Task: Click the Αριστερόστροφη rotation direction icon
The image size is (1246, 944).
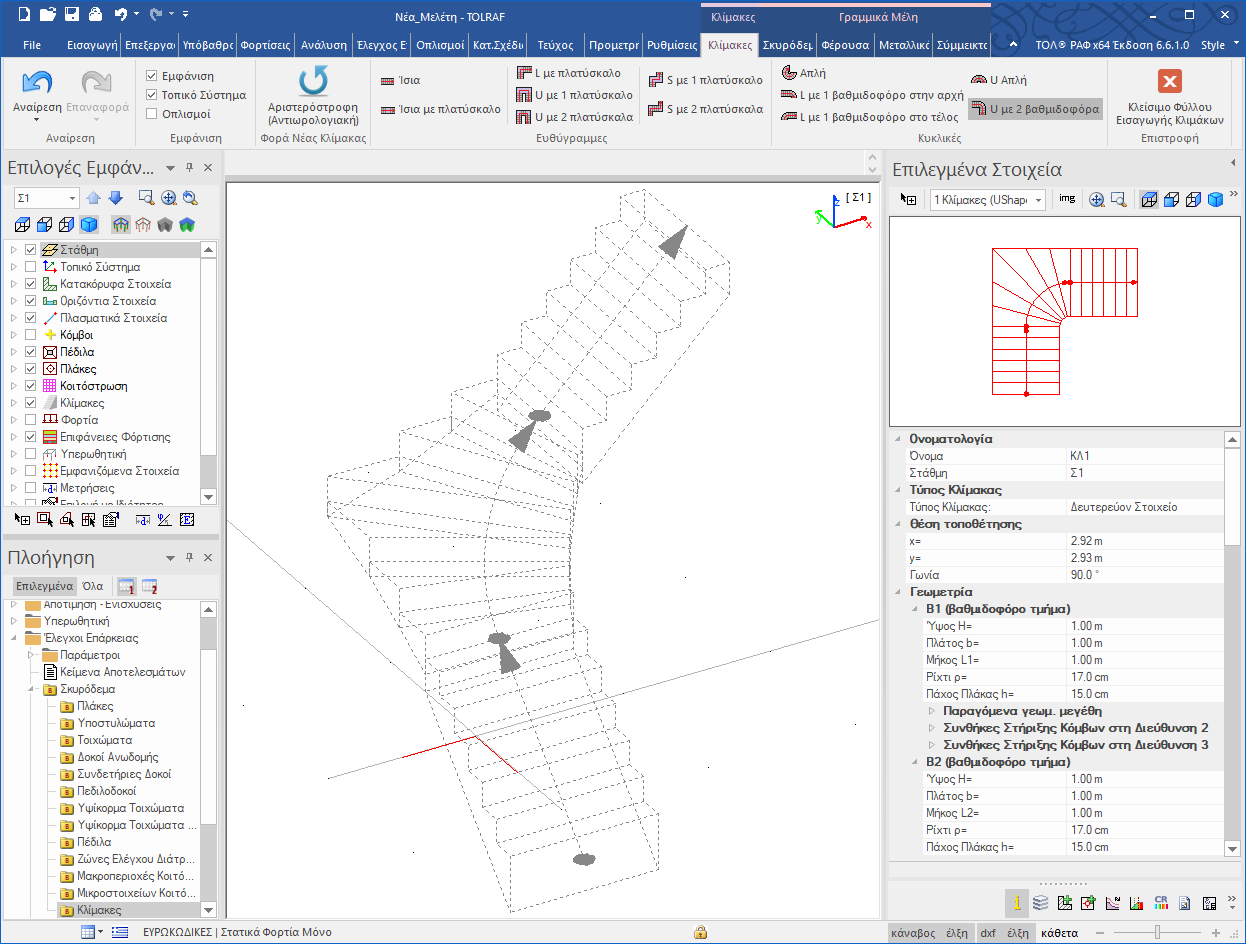Action: tap(313, 81)
